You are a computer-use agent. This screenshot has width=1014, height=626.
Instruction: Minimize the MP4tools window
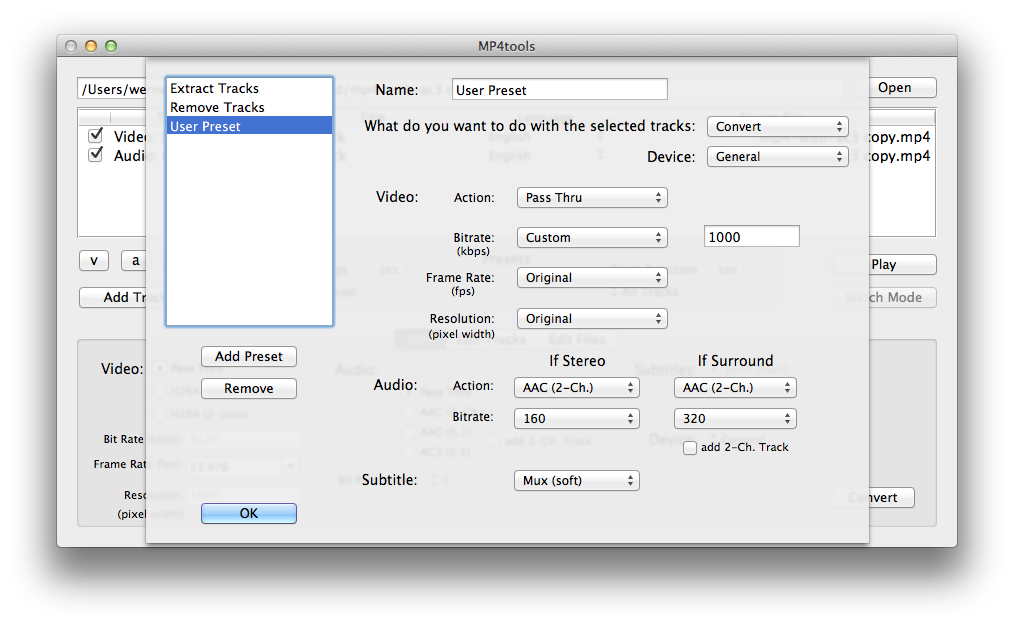[91, 46]
